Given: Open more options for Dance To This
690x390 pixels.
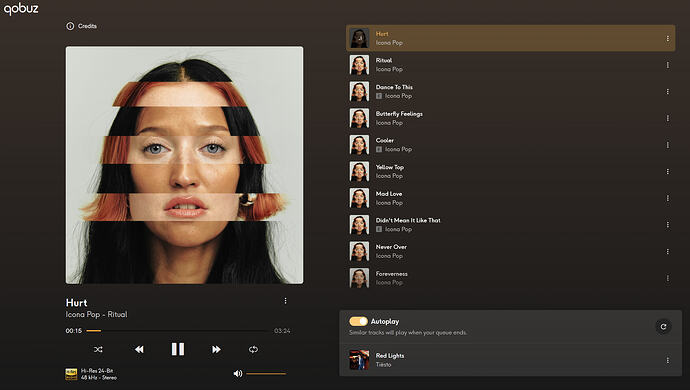Looking at the screenshot, I should click(x=668, y=92).
